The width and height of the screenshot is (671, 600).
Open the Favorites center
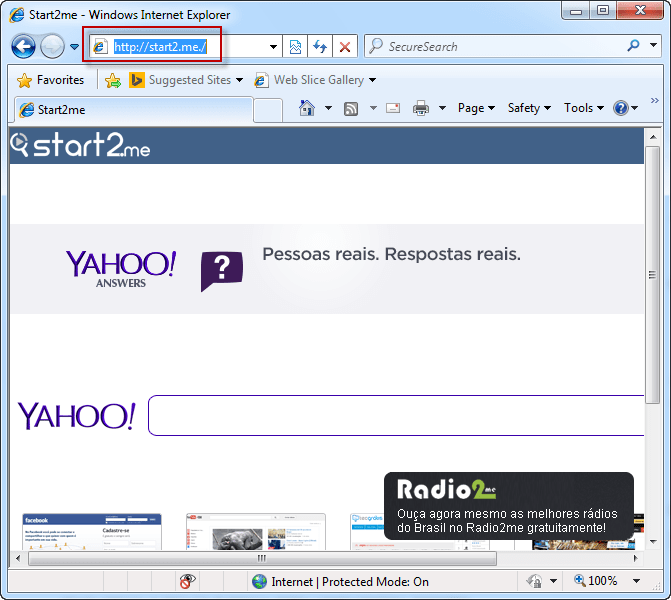(50, 80)
